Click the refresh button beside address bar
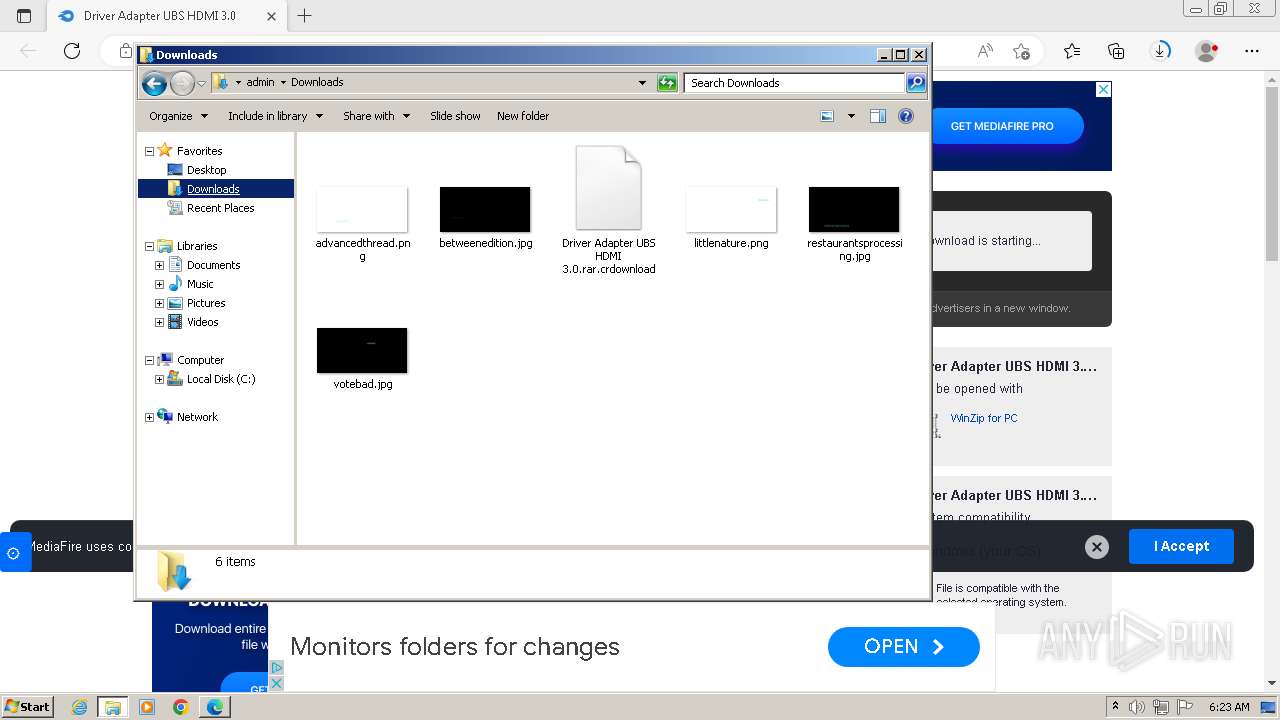1280x720 pixels. coord(667,83)
